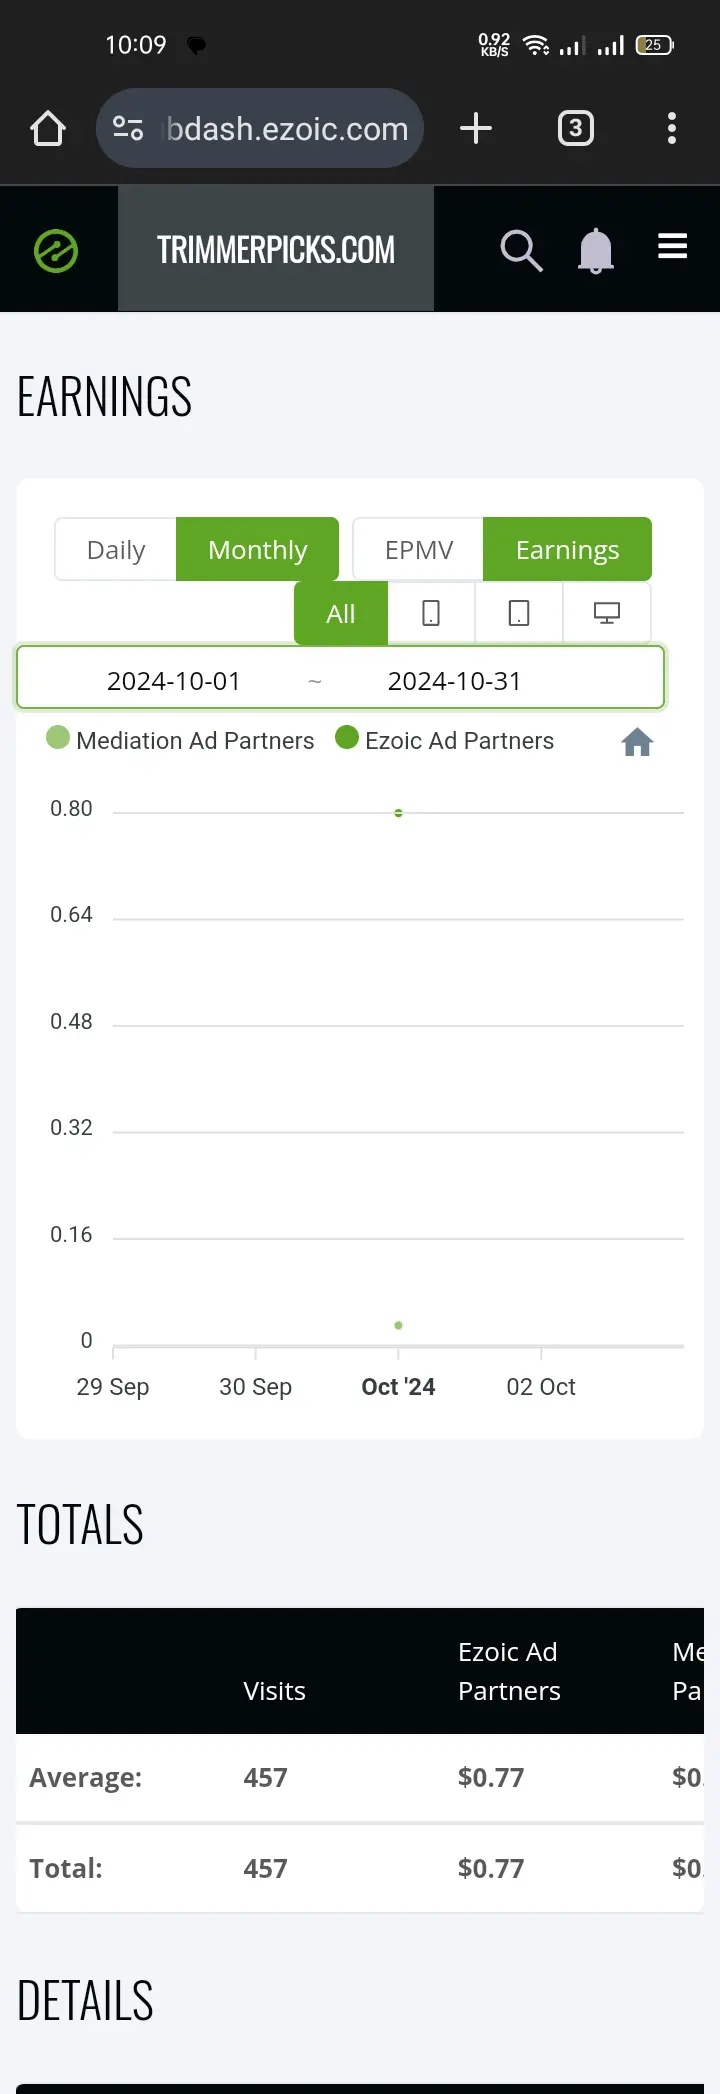
Task: Open browser three-dot overflow menu
Action: click(672, 128)
